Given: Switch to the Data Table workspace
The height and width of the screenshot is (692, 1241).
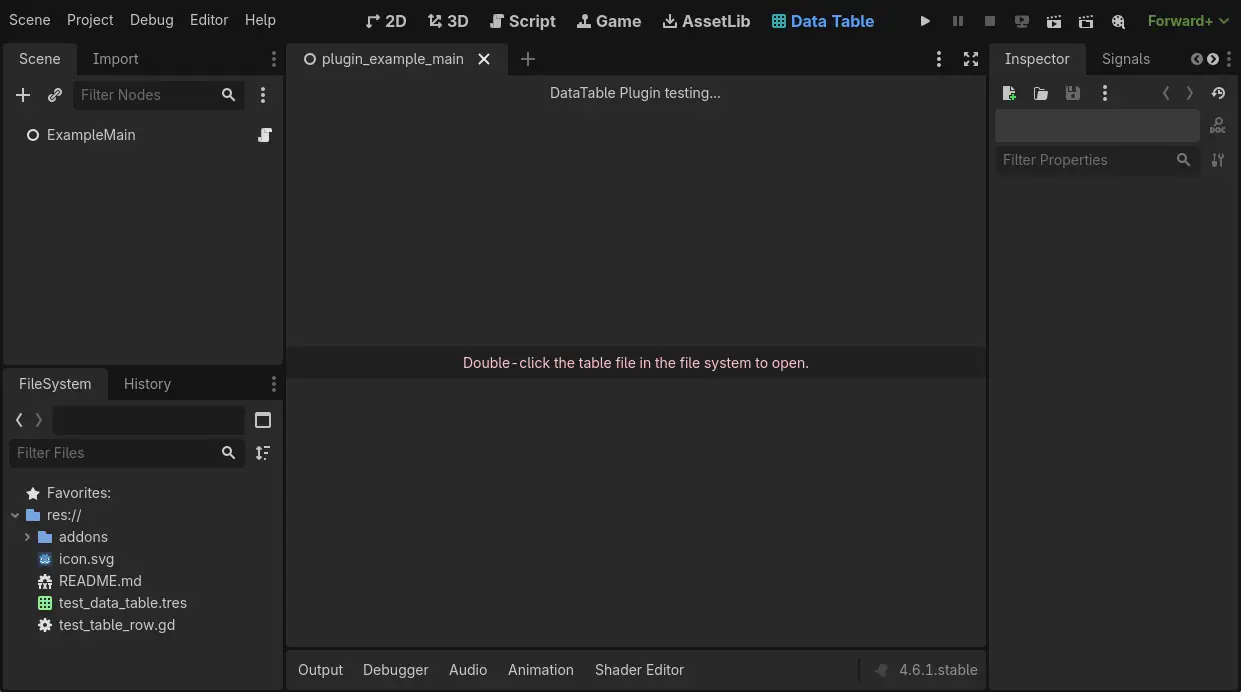Looking at the screenshot, I should (x=822, y=20).
